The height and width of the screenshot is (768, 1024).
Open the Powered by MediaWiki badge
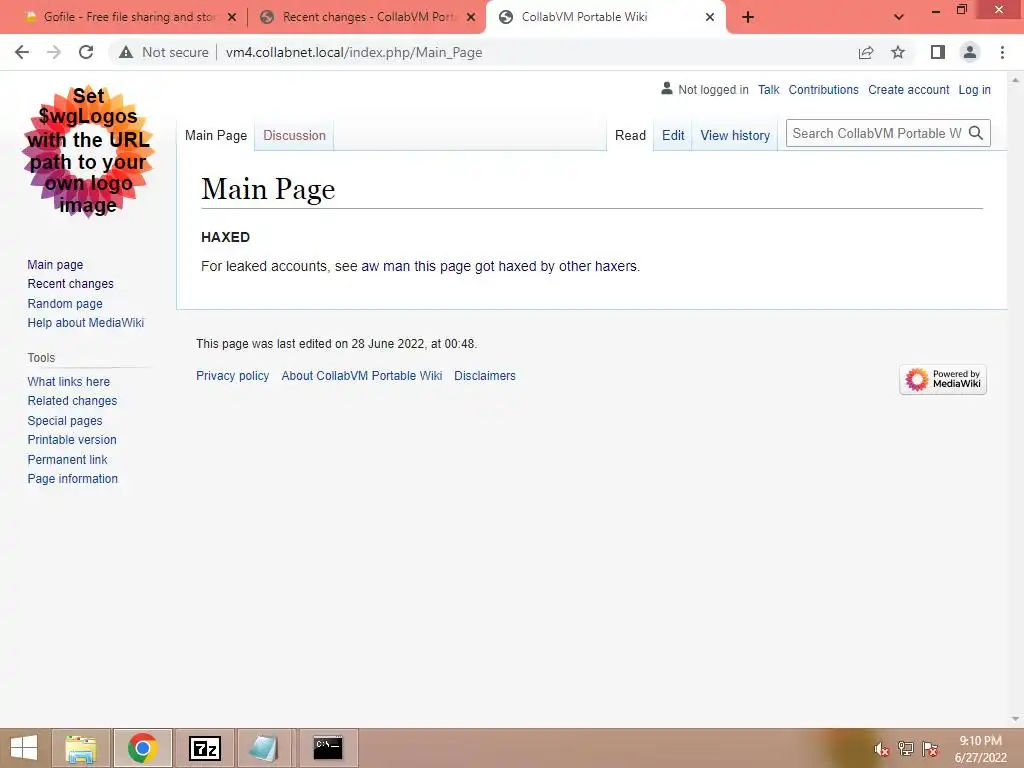pos(943,379)
